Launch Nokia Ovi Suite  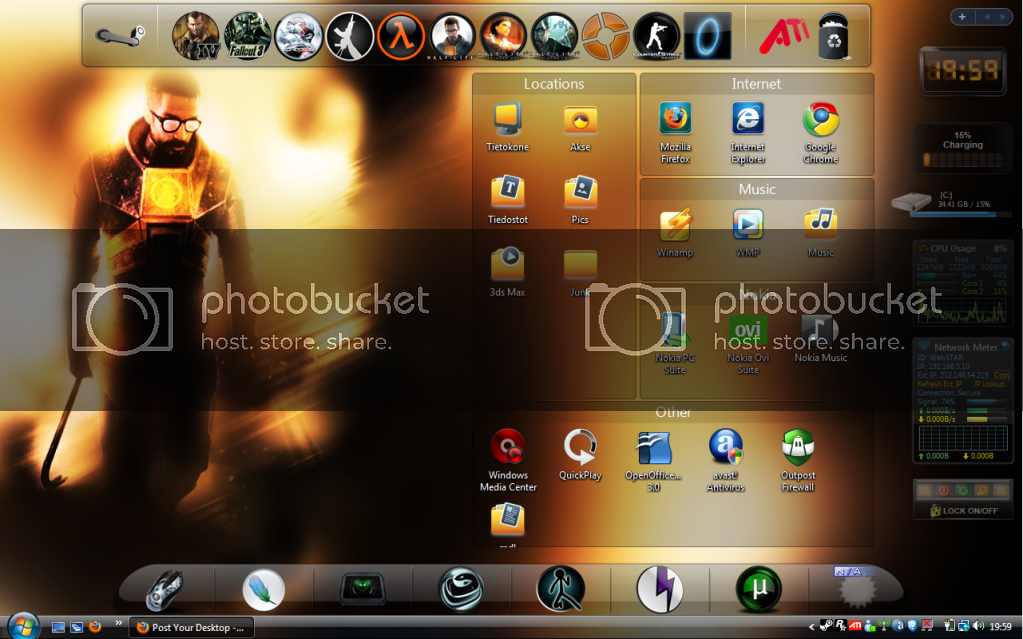point(748,345)
